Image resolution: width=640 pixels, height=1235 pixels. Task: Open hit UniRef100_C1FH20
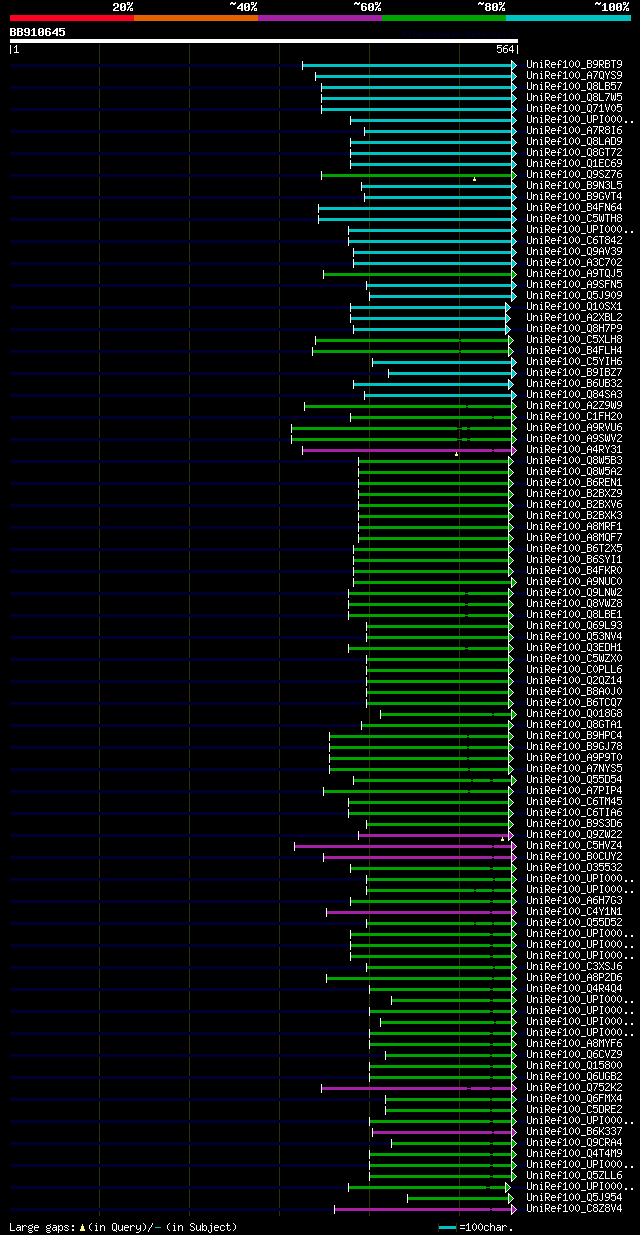(x=574, y=417)
